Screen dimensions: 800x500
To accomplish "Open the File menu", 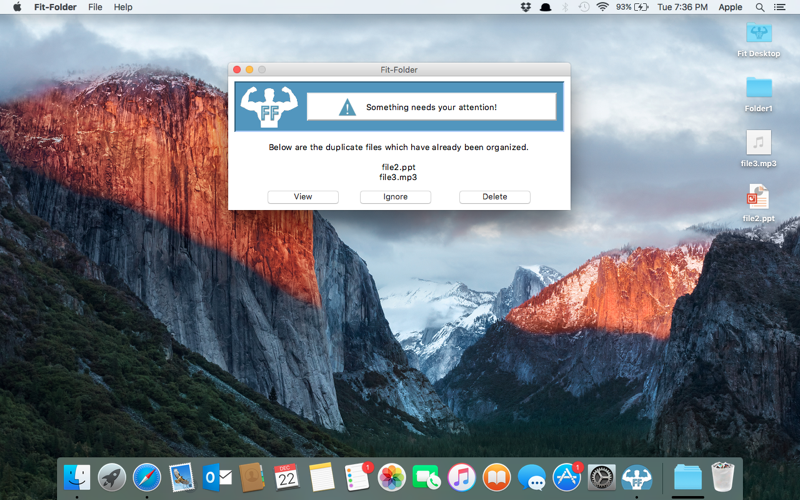I will [x=95, y=7].
